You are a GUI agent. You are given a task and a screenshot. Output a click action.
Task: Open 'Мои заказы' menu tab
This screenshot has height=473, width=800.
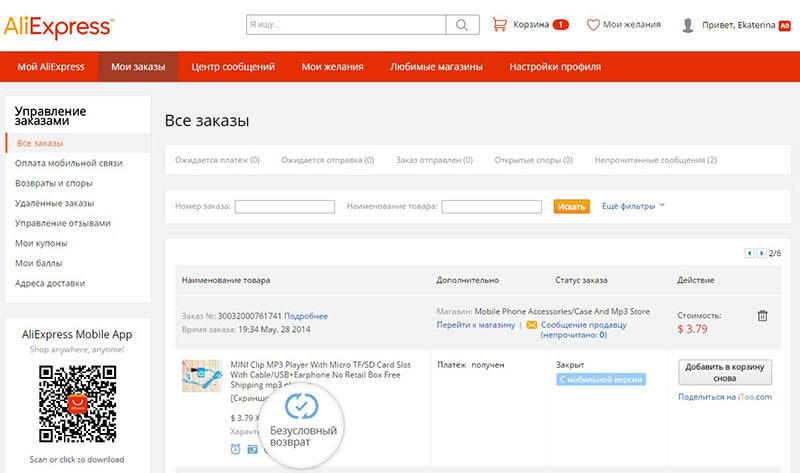(x=138, y=67)
